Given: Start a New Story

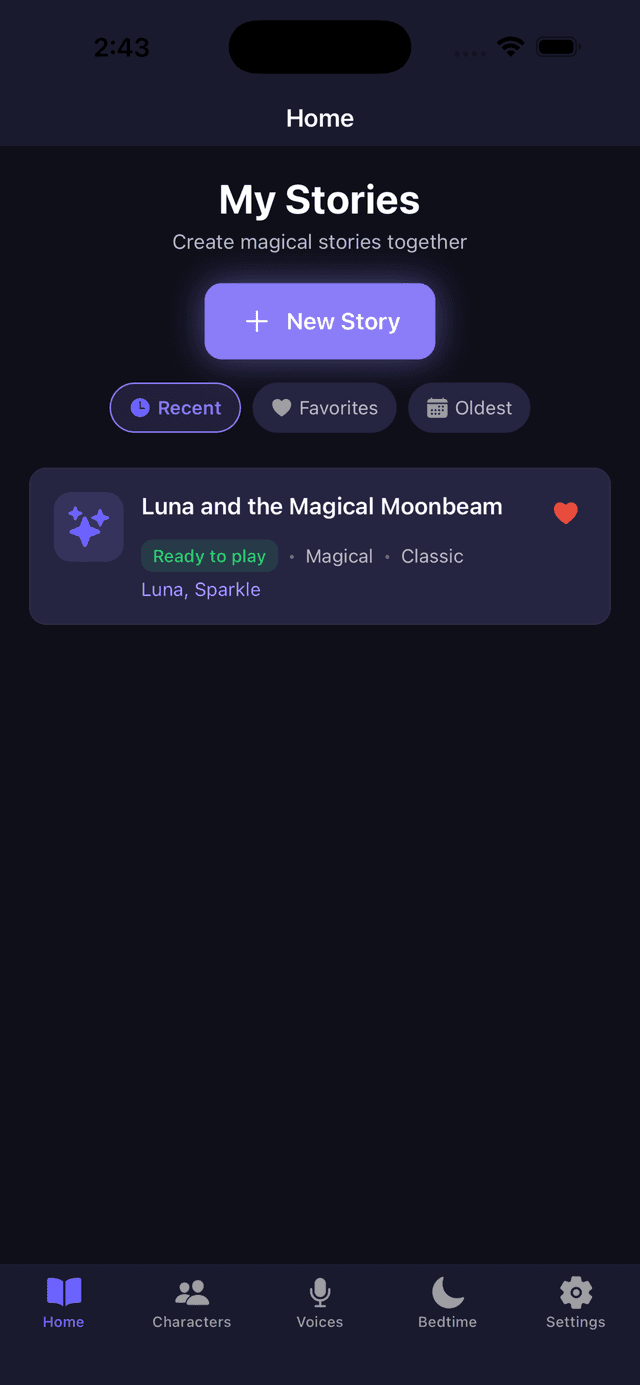Looking at the screenshot, I should [319, 321].
